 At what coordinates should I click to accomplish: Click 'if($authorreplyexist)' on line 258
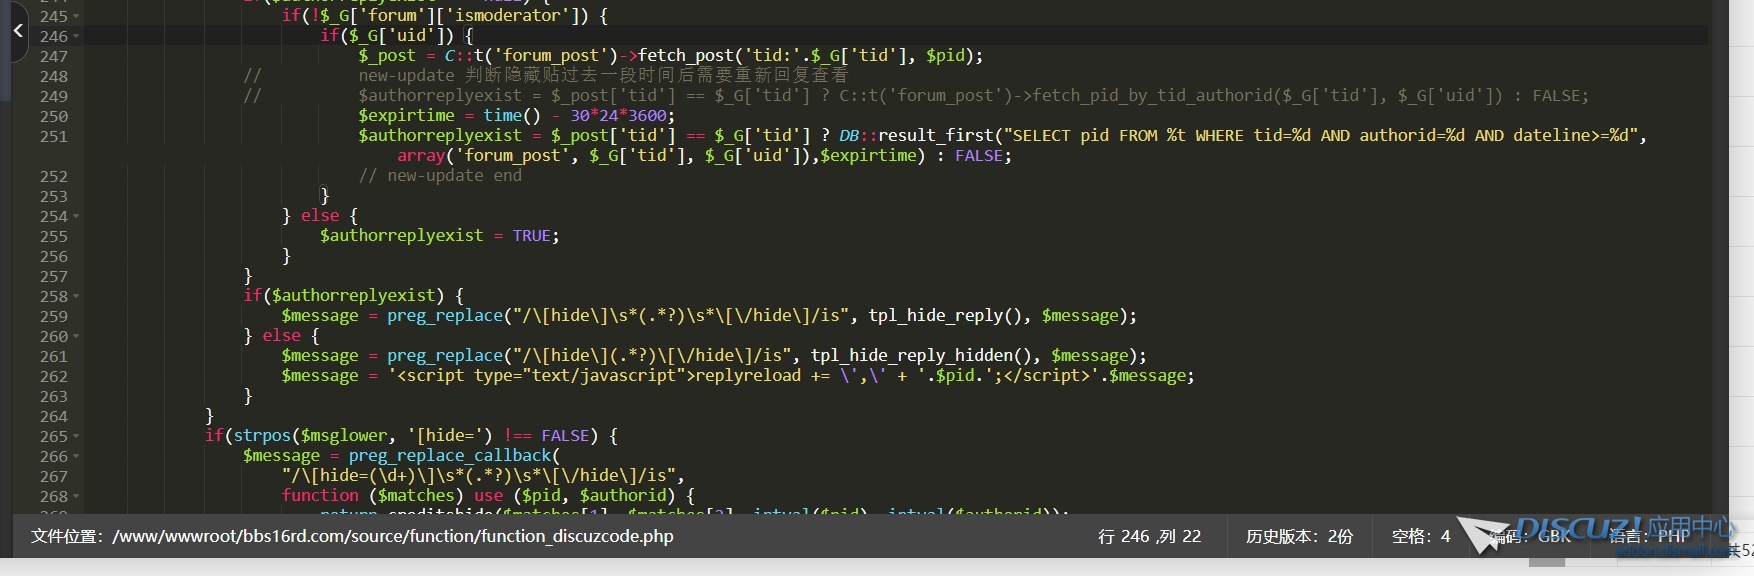(x=343, y=296)
